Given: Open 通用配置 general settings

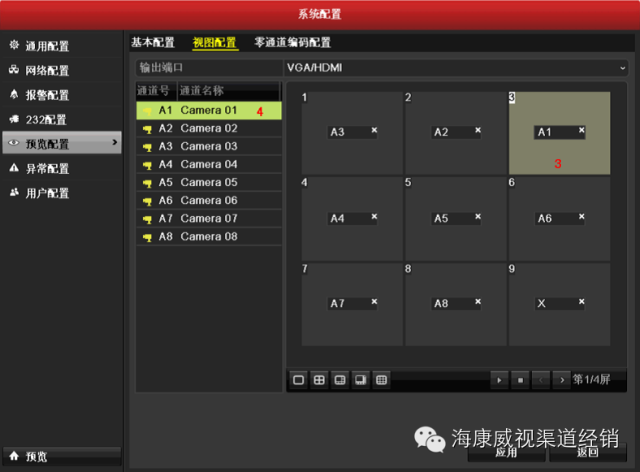Looking at the screenshot, I should pyautogui.click(x=61, y=46).
